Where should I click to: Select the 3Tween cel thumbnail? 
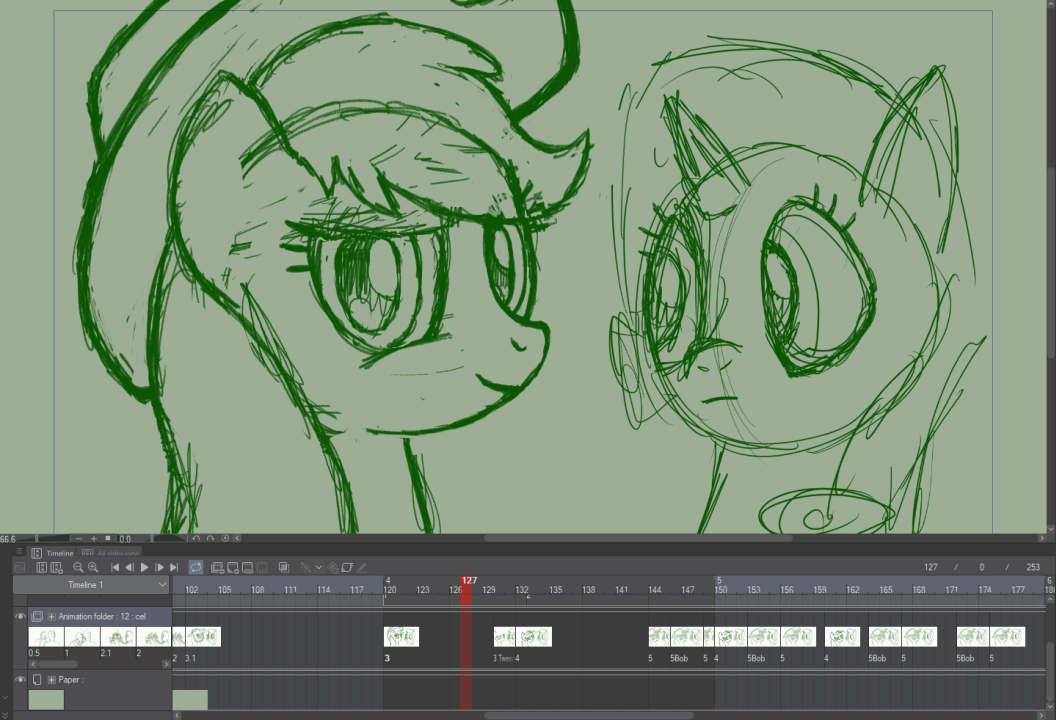[x=504, y=636]
